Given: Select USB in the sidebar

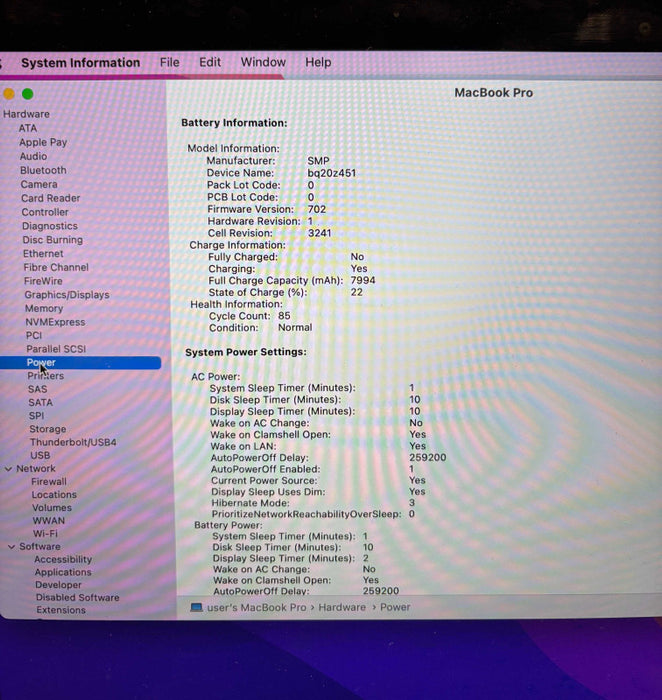Looking at the screenshot, I should click(40, 455).
